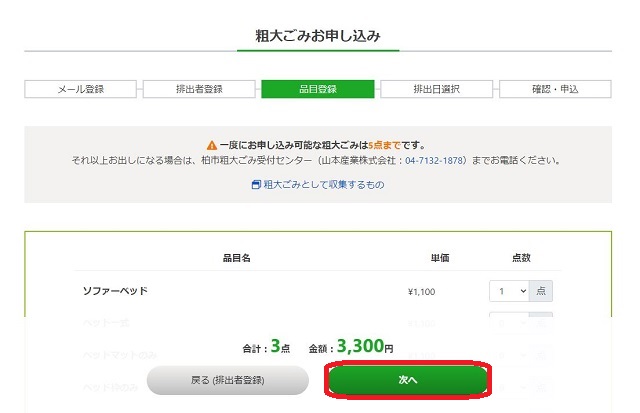Image resolution: width=640 pixels, height=413 pixels.
Task: Click the ソファーベッド item name
Action: [115, 291]
